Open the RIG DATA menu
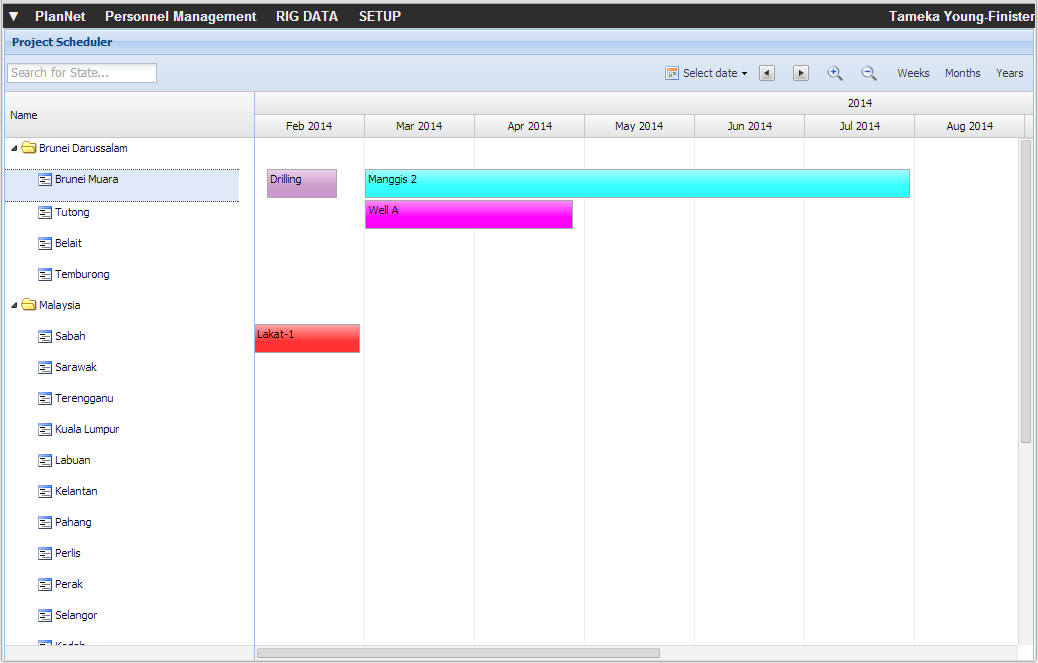Viewport: 1038px width, 663px height. pyautogui.click(x=306, y=16)
